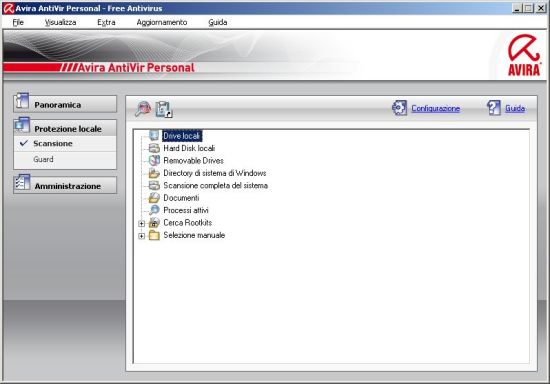Click the Panoramica sidebar icon
The image size is (550, 384).
22,102
